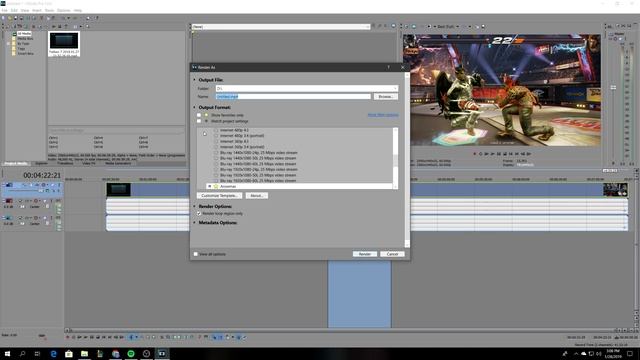The width and height of the screenshot is (640, 360).
Task: Open File Explorer from the taskbar
Action: tap(84, 353)
